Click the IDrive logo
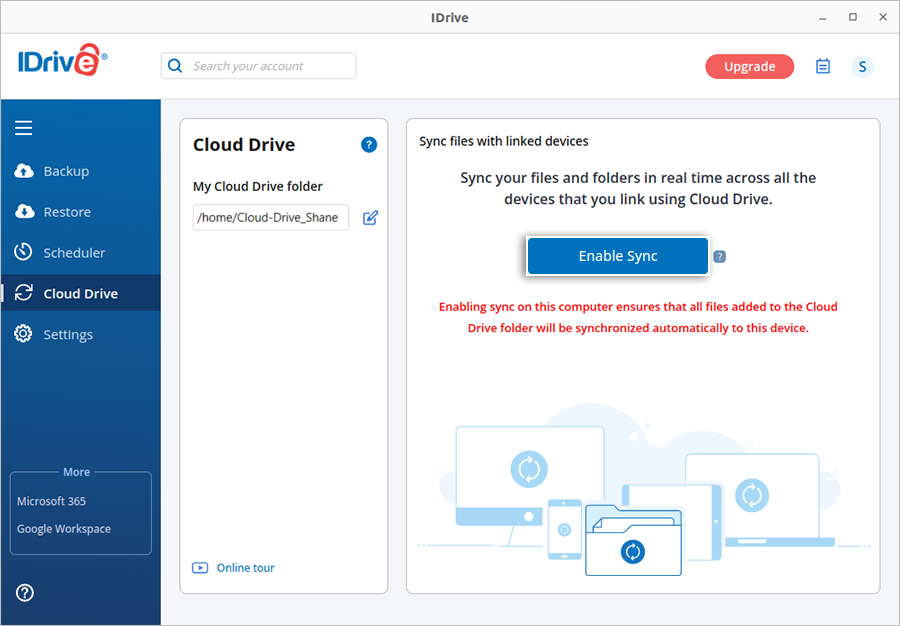This screenshot has height=626, width=900. 62,63
